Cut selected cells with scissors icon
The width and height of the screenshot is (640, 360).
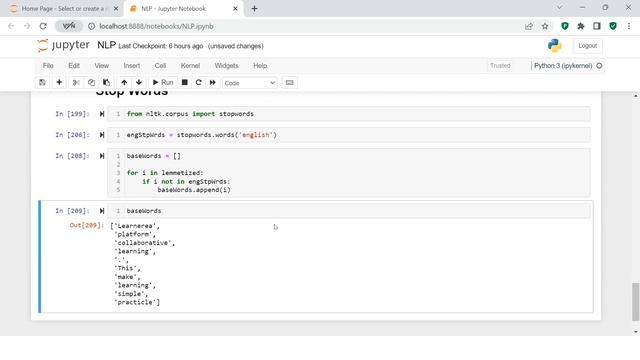[x=76, y=82]
